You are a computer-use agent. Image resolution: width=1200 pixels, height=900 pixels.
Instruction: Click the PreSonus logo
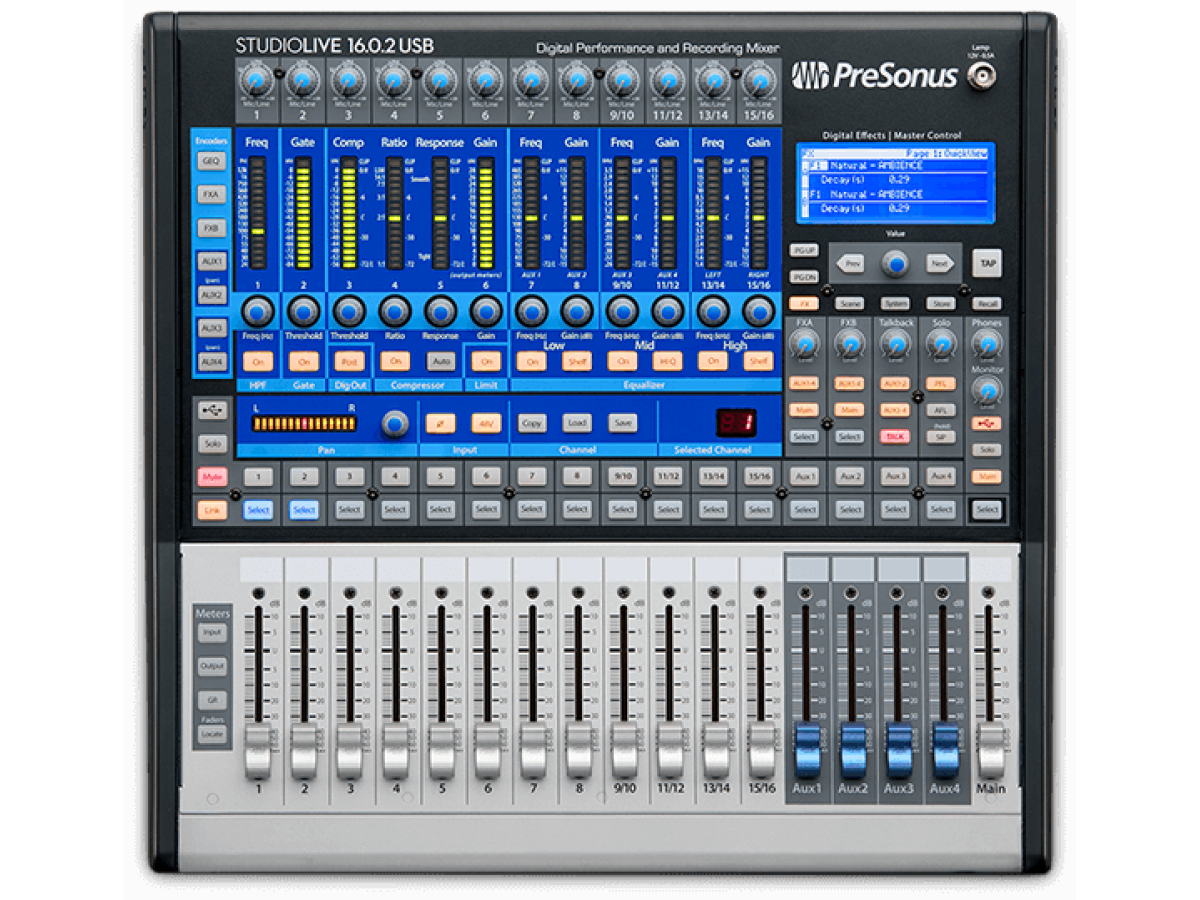point(875,76)
